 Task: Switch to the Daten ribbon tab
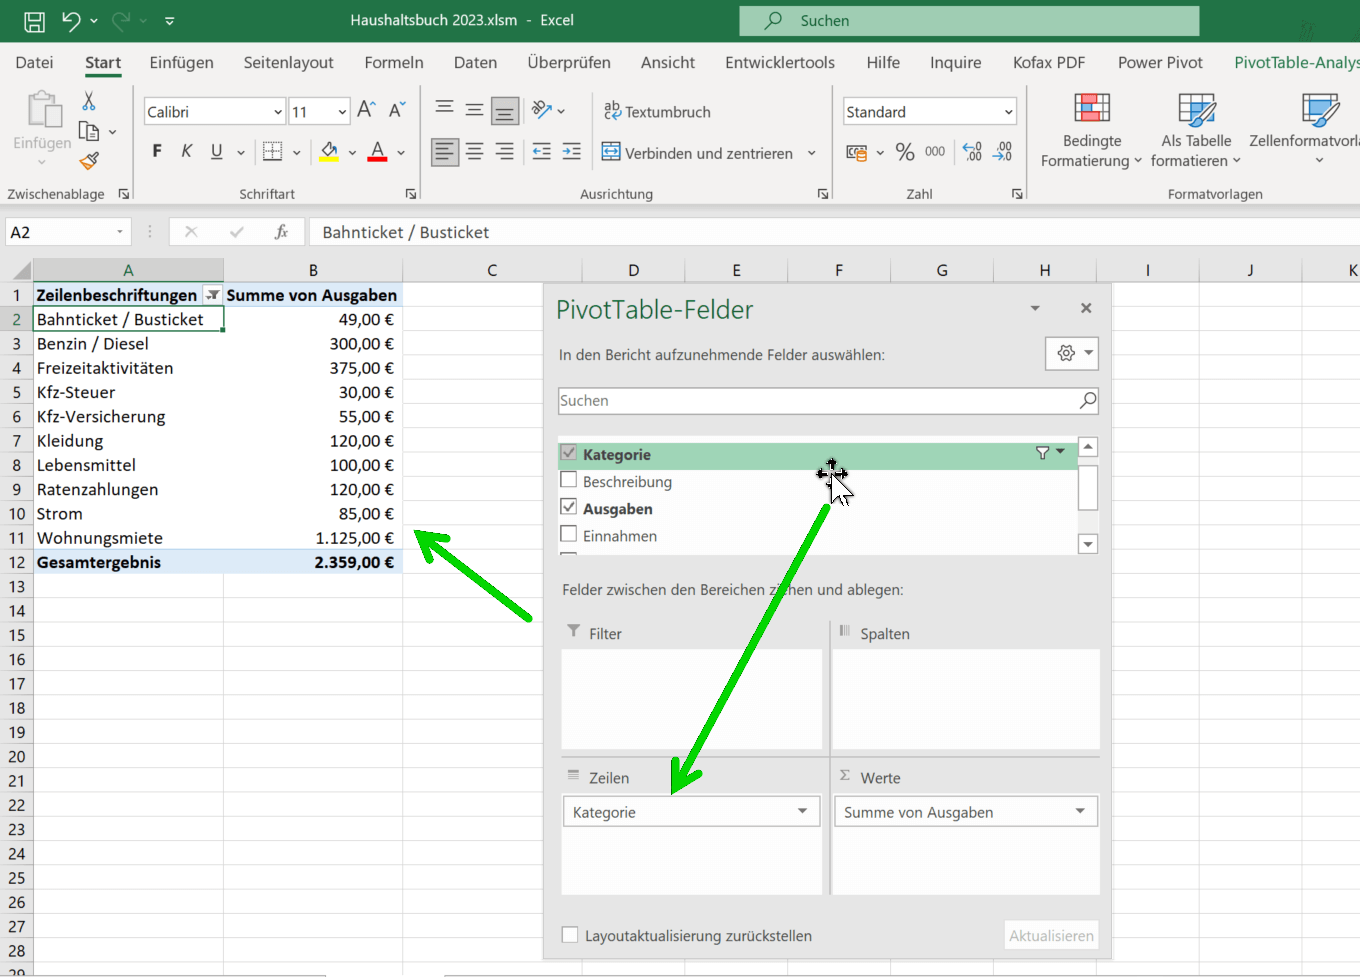point(475,62)
